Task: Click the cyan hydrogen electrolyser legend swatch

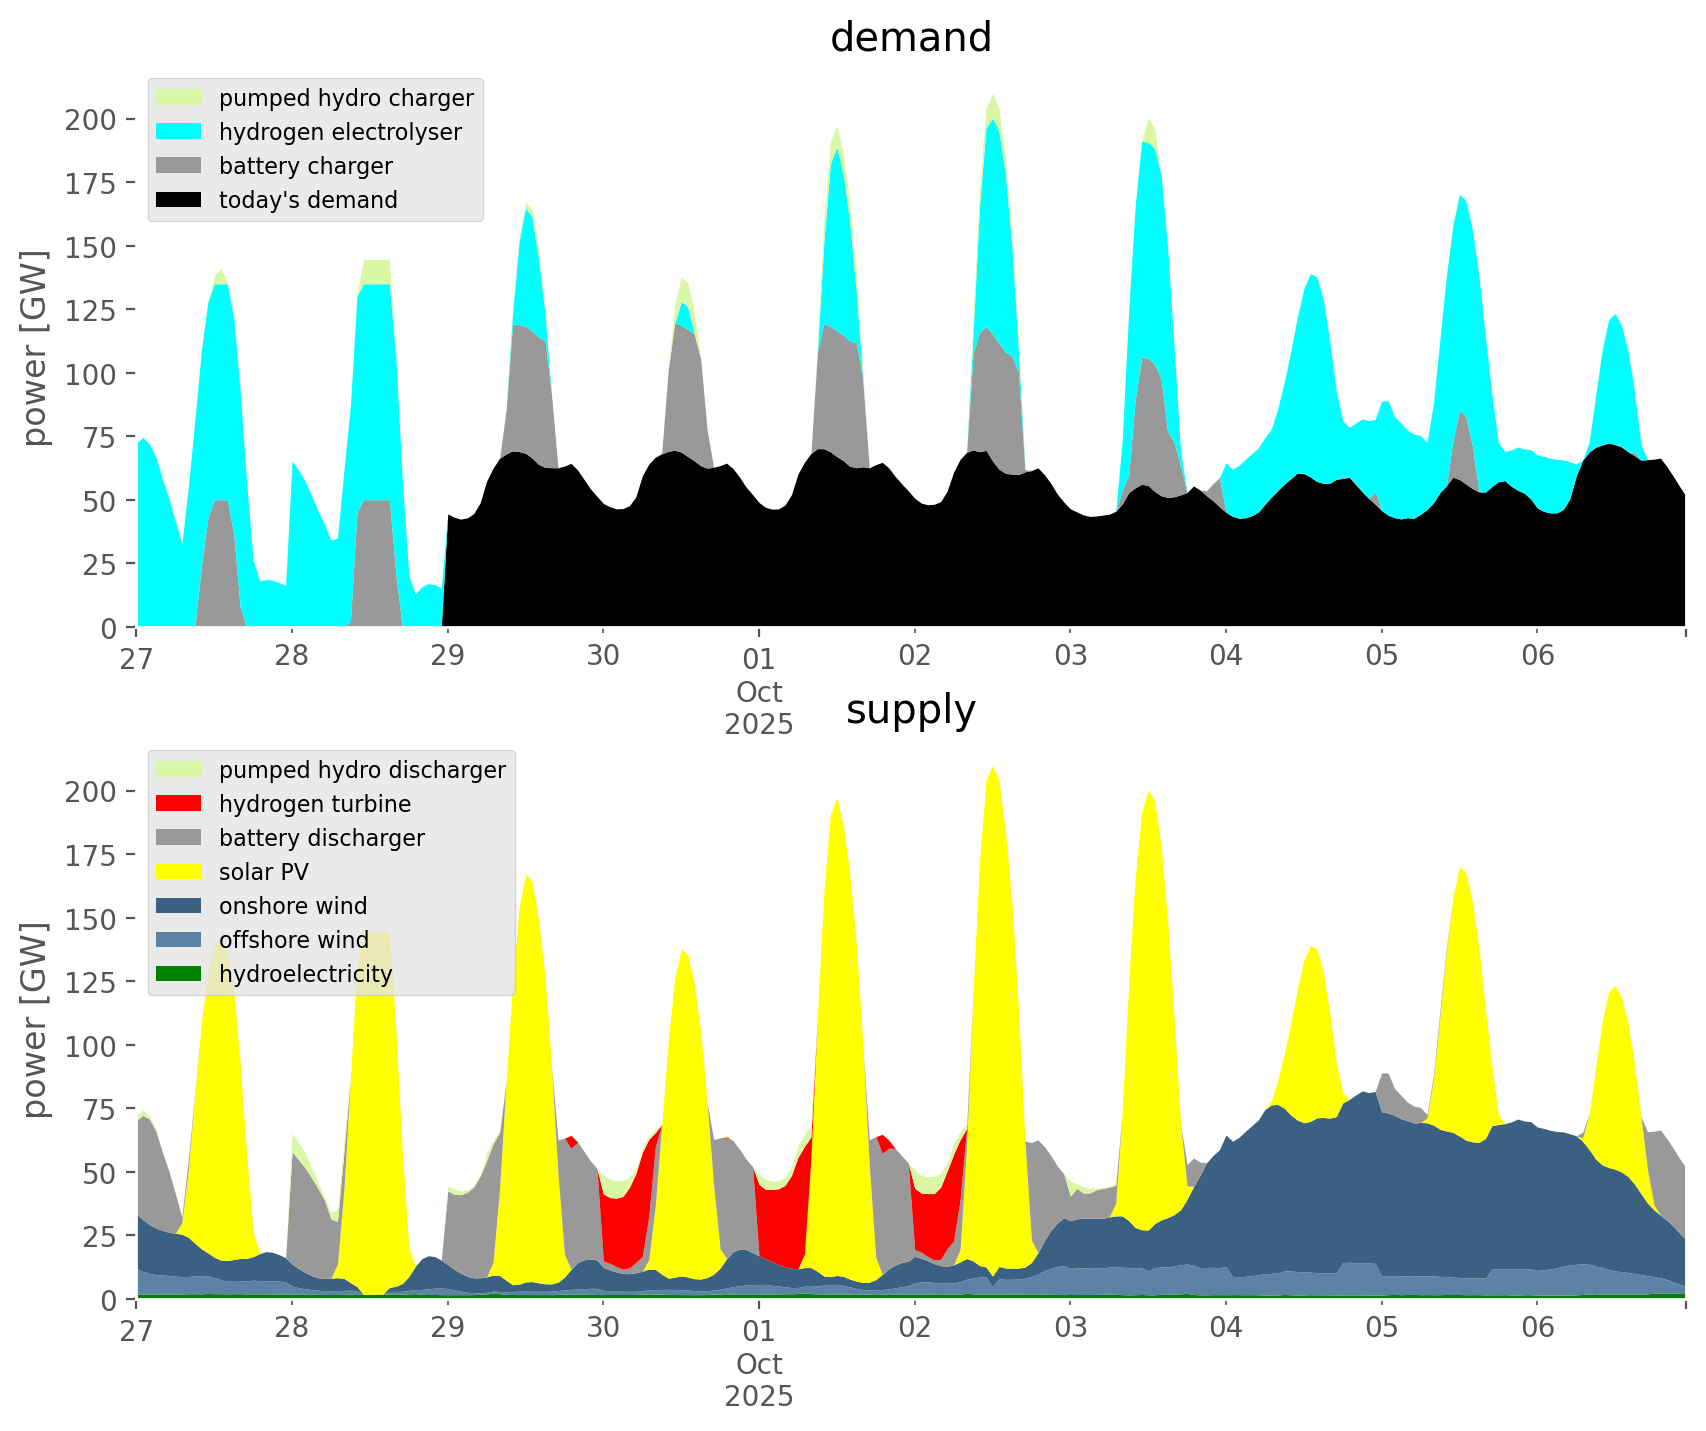Action: (x=179, y=132)
